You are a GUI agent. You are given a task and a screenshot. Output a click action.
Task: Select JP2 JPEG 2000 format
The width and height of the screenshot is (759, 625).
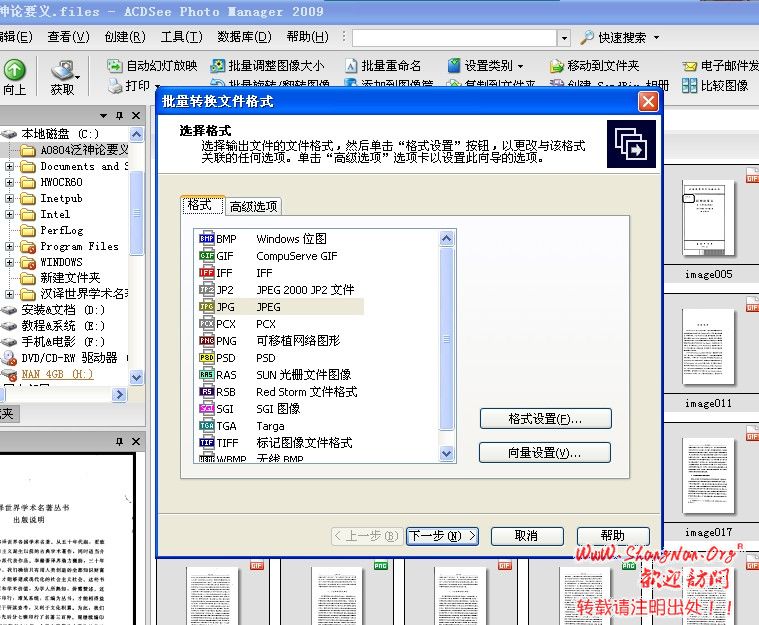click(x=280, y=290)
